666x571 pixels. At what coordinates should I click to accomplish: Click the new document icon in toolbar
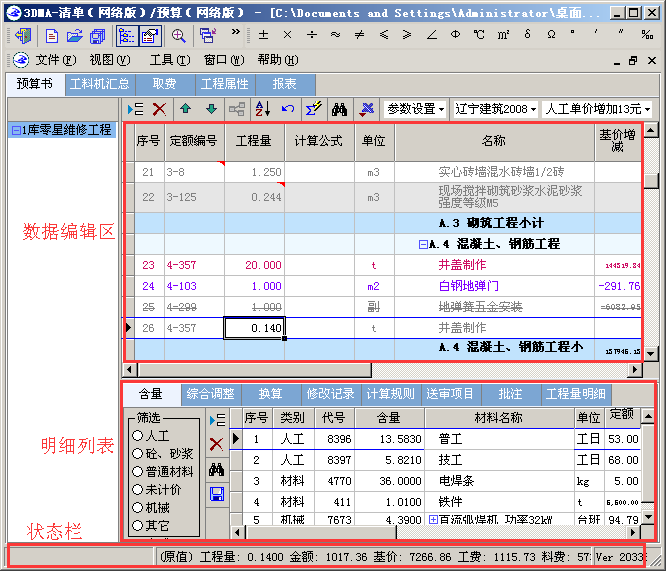[x=52, y=36]
